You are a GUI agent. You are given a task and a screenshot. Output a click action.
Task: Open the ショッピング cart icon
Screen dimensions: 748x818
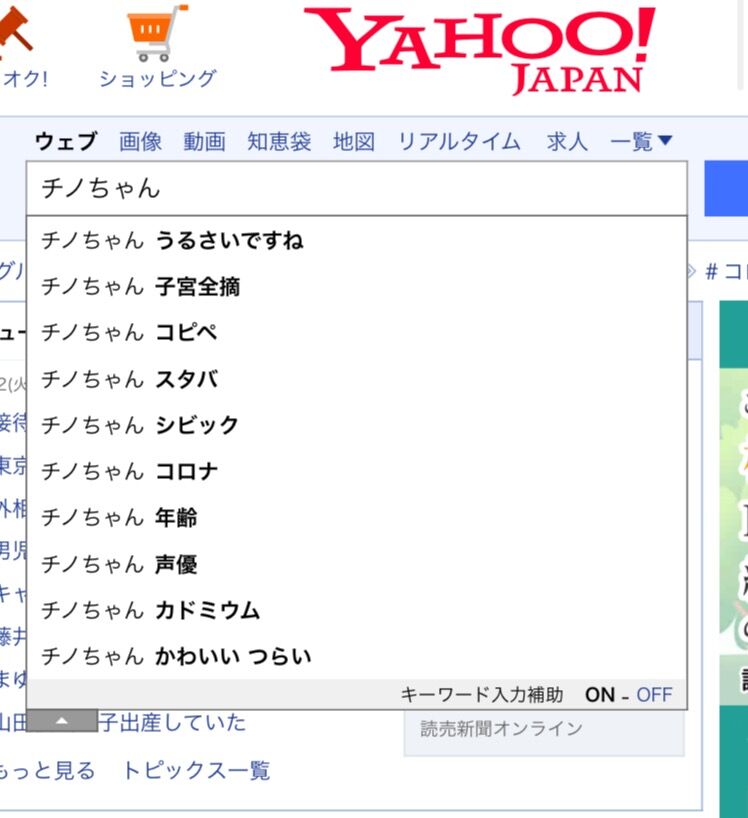pyautogui.click(x=157, y=32)
